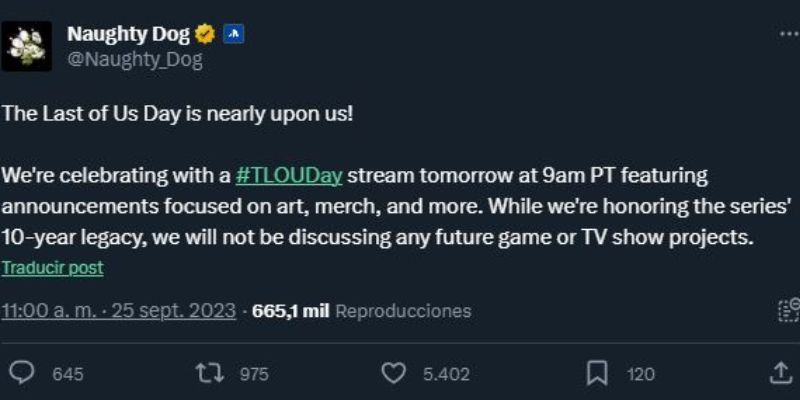Open the @Naughty_Dog handle link
Screen dimensions: 800x400
134,60
